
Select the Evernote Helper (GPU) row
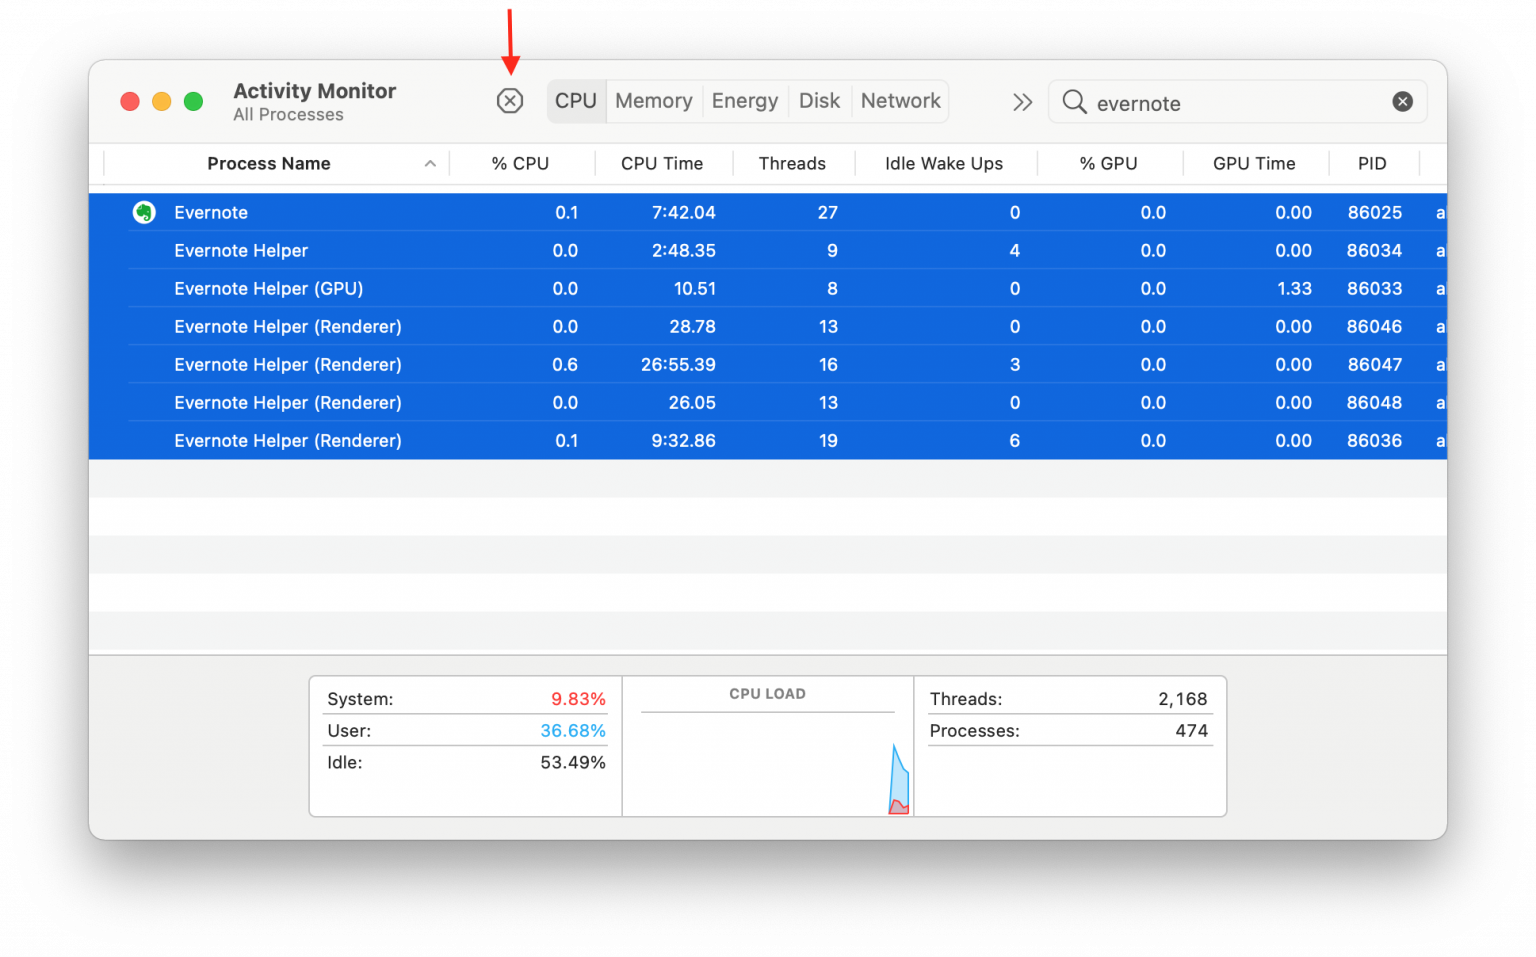(x=768, y=288)
